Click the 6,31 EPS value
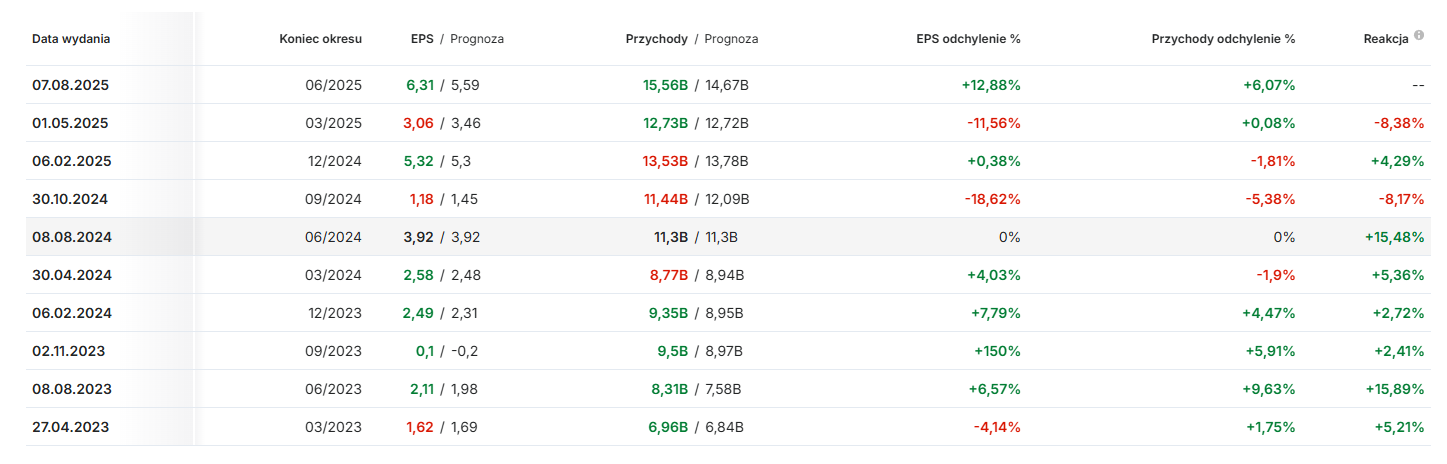The height and width of the screenshot is (464, 1447). (420, 85)
